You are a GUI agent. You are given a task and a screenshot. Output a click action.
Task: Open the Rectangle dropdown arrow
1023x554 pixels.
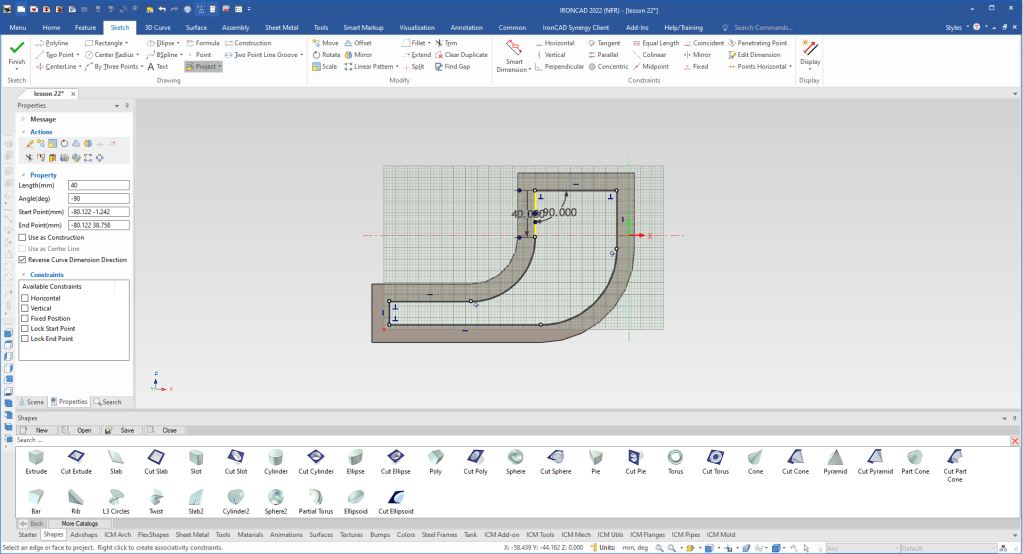click(x=126, y=43)
